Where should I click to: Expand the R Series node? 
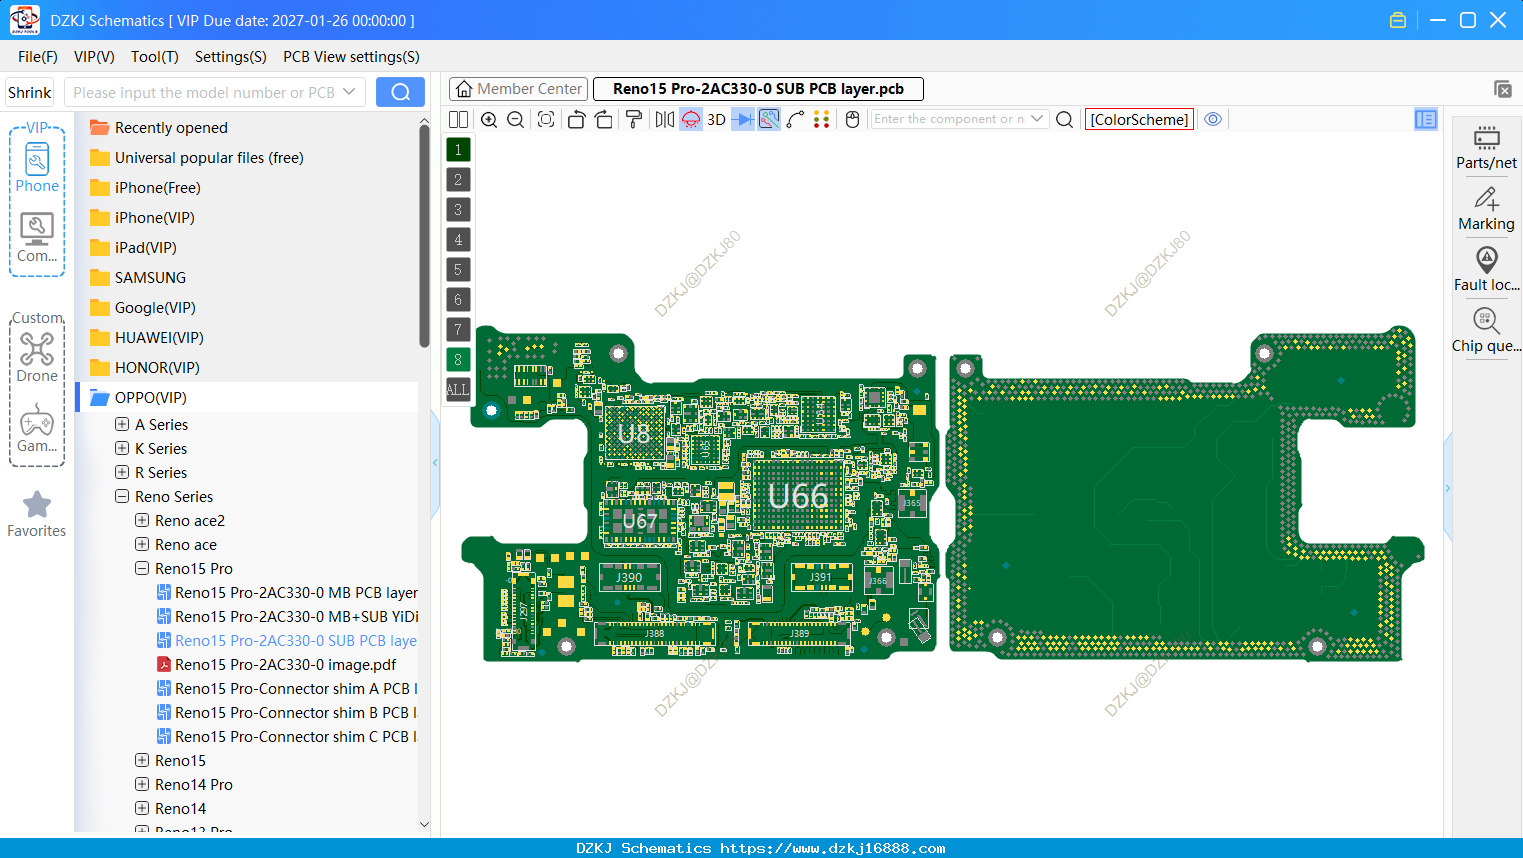122,472
